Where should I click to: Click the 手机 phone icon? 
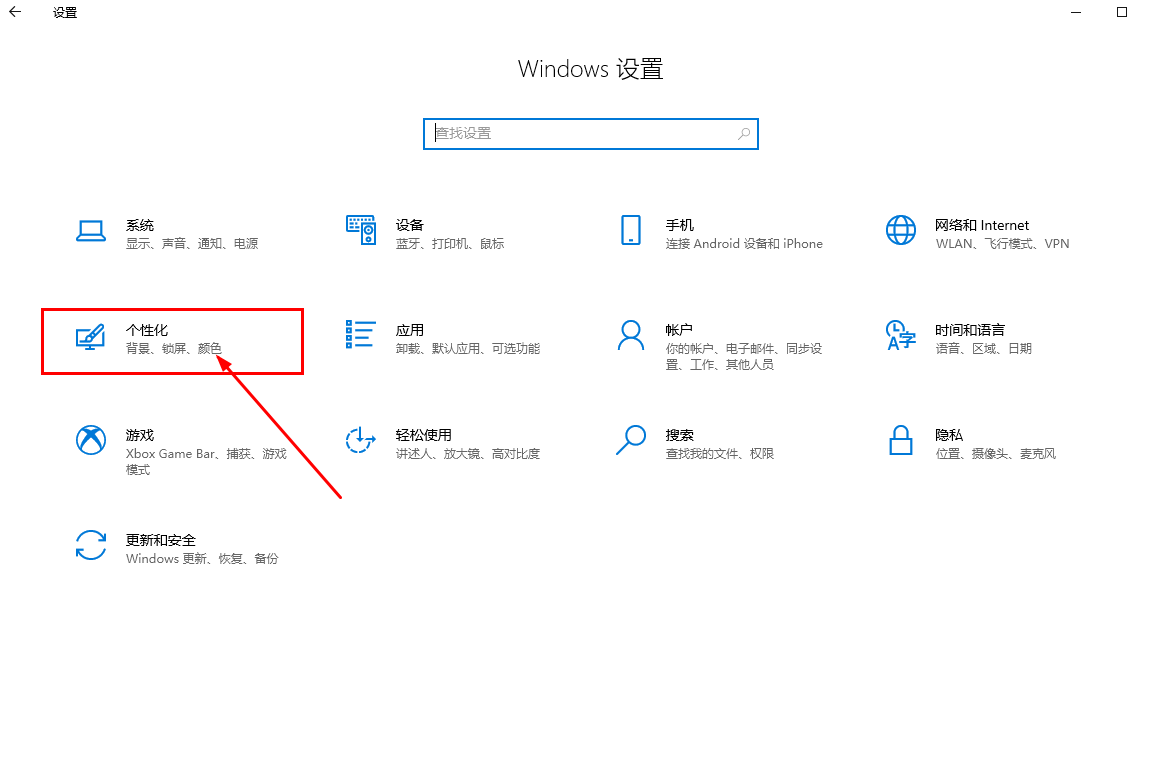(631, 230)
